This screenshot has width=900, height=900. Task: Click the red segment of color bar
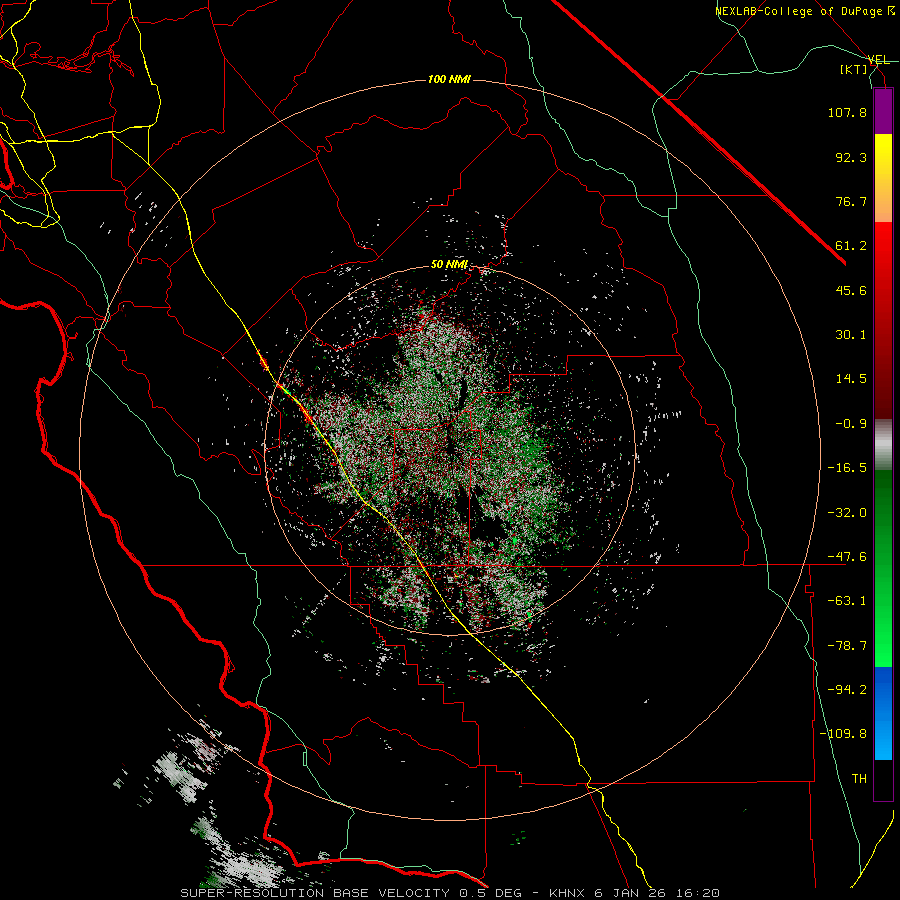point(883,320)
